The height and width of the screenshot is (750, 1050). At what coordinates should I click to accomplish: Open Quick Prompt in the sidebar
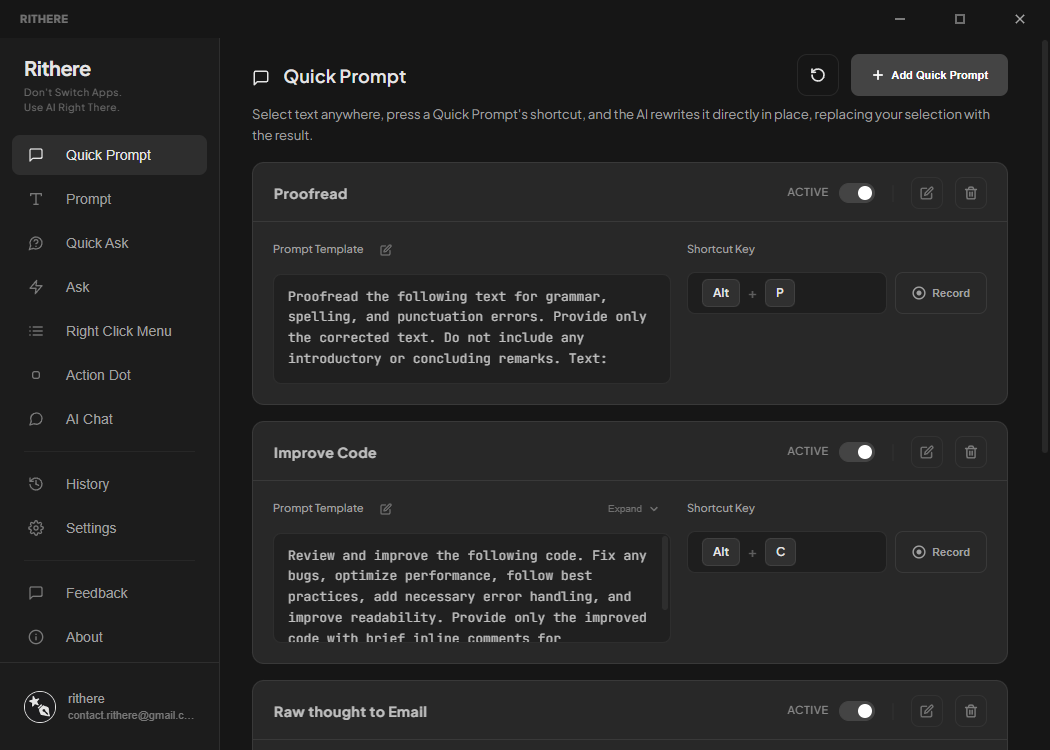[109, 155]
